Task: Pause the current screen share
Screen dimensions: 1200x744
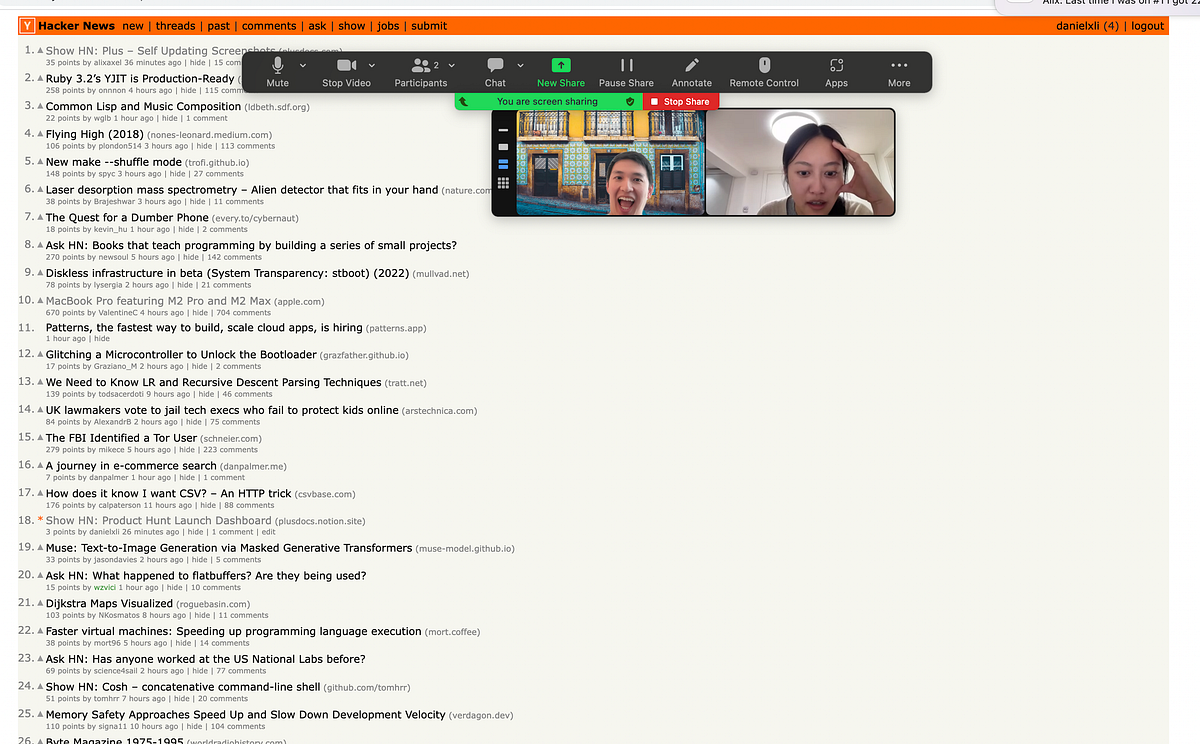Action: point(626,70)
